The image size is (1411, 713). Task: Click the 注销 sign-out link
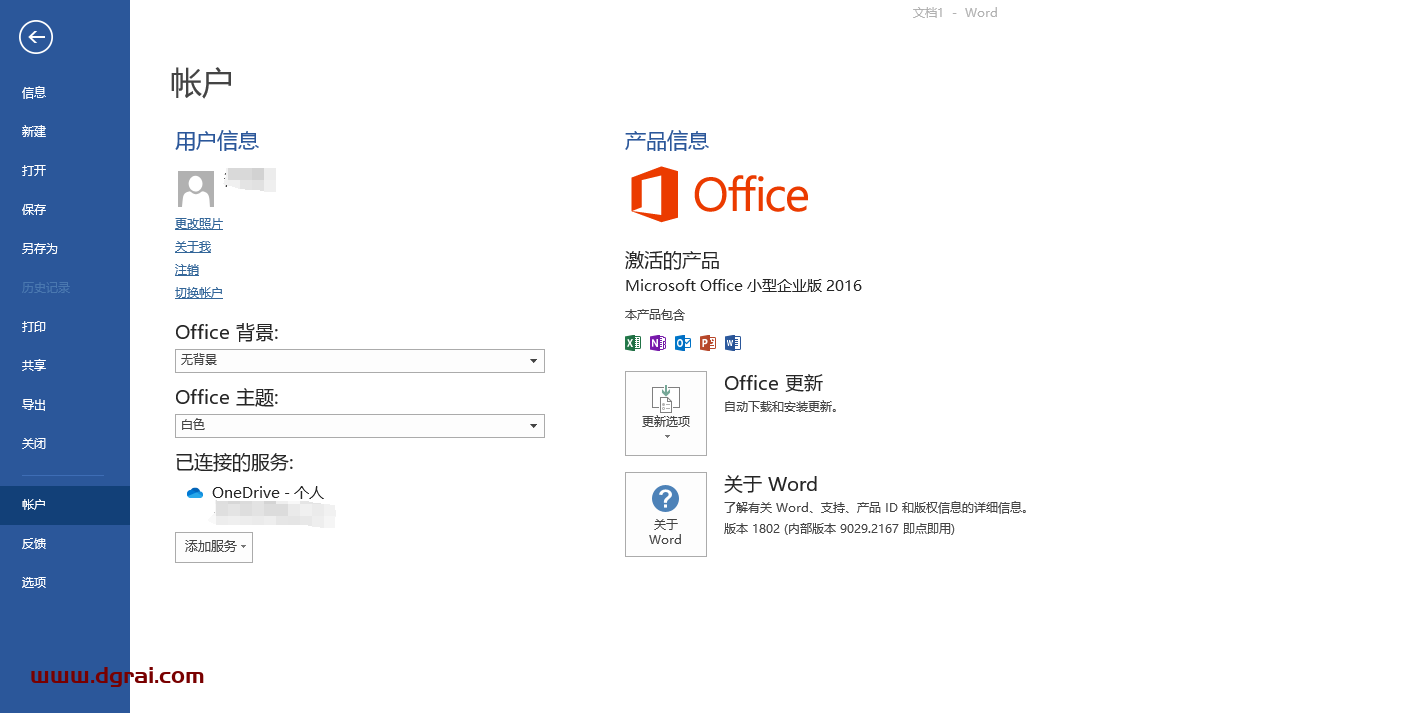pyautogui.click(x=187, y=270)
